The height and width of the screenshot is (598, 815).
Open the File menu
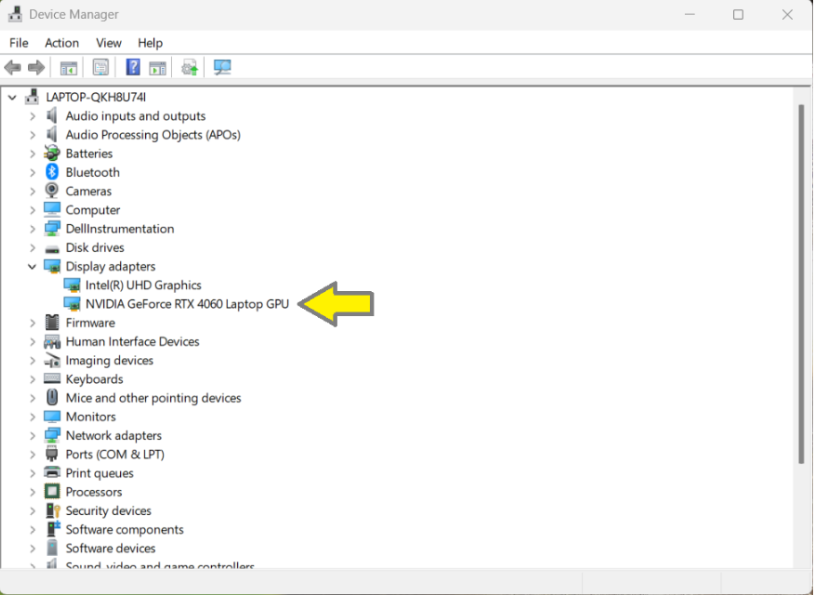pos(19,43)
